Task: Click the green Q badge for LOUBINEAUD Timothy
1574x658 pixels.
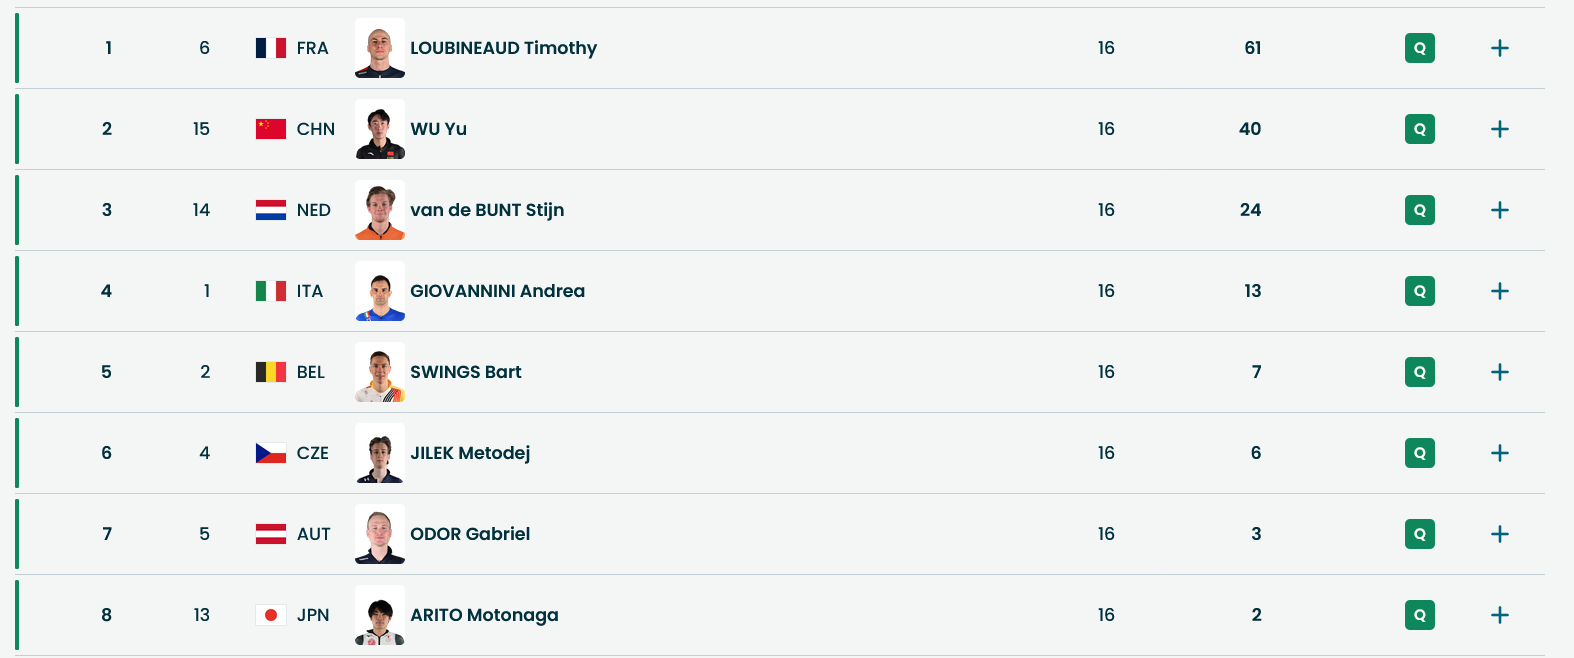Action: [1419, 48]
